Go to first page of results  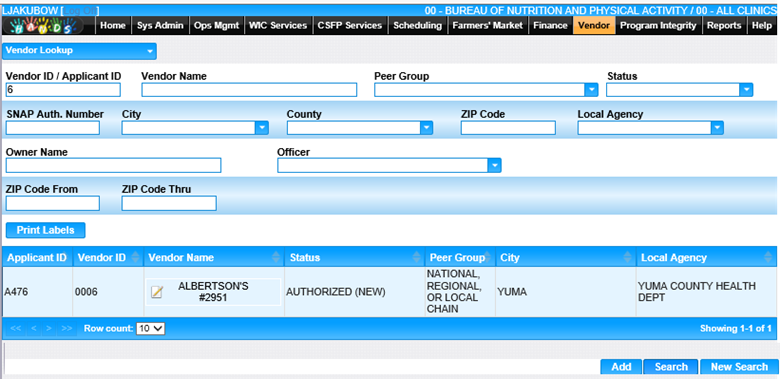click(x=15, y=328)
